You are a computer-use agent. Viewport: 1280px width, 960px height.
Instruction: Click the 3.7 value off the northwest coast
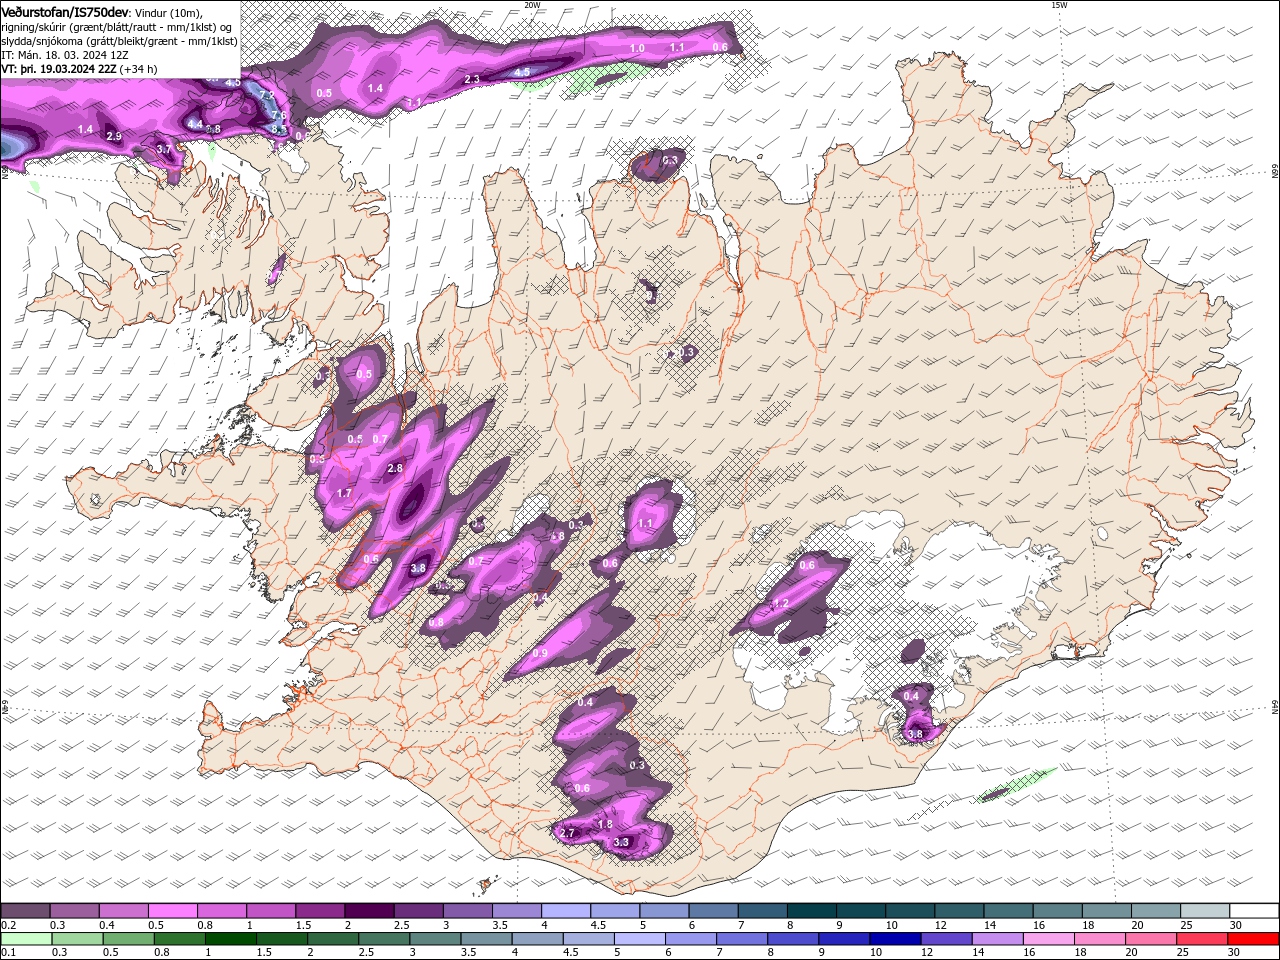164,149
